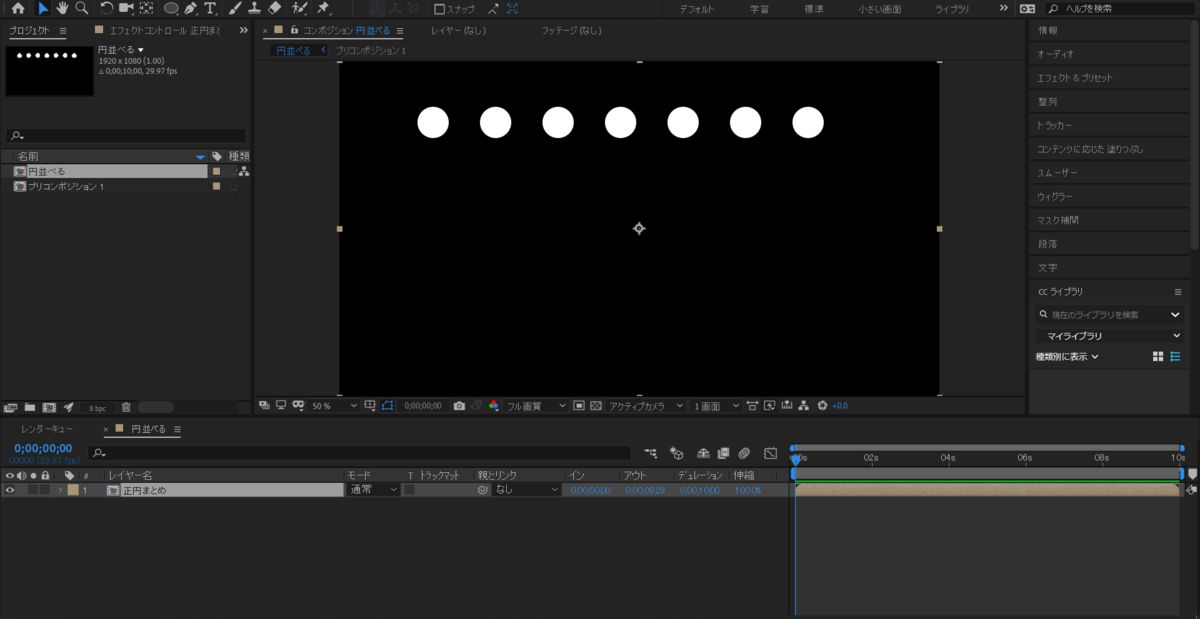Screen dimensions: 1200x619
Task: Toggle mask and shape path visibility in viewer
Action: pyautogui.click(x=387, y=406)
